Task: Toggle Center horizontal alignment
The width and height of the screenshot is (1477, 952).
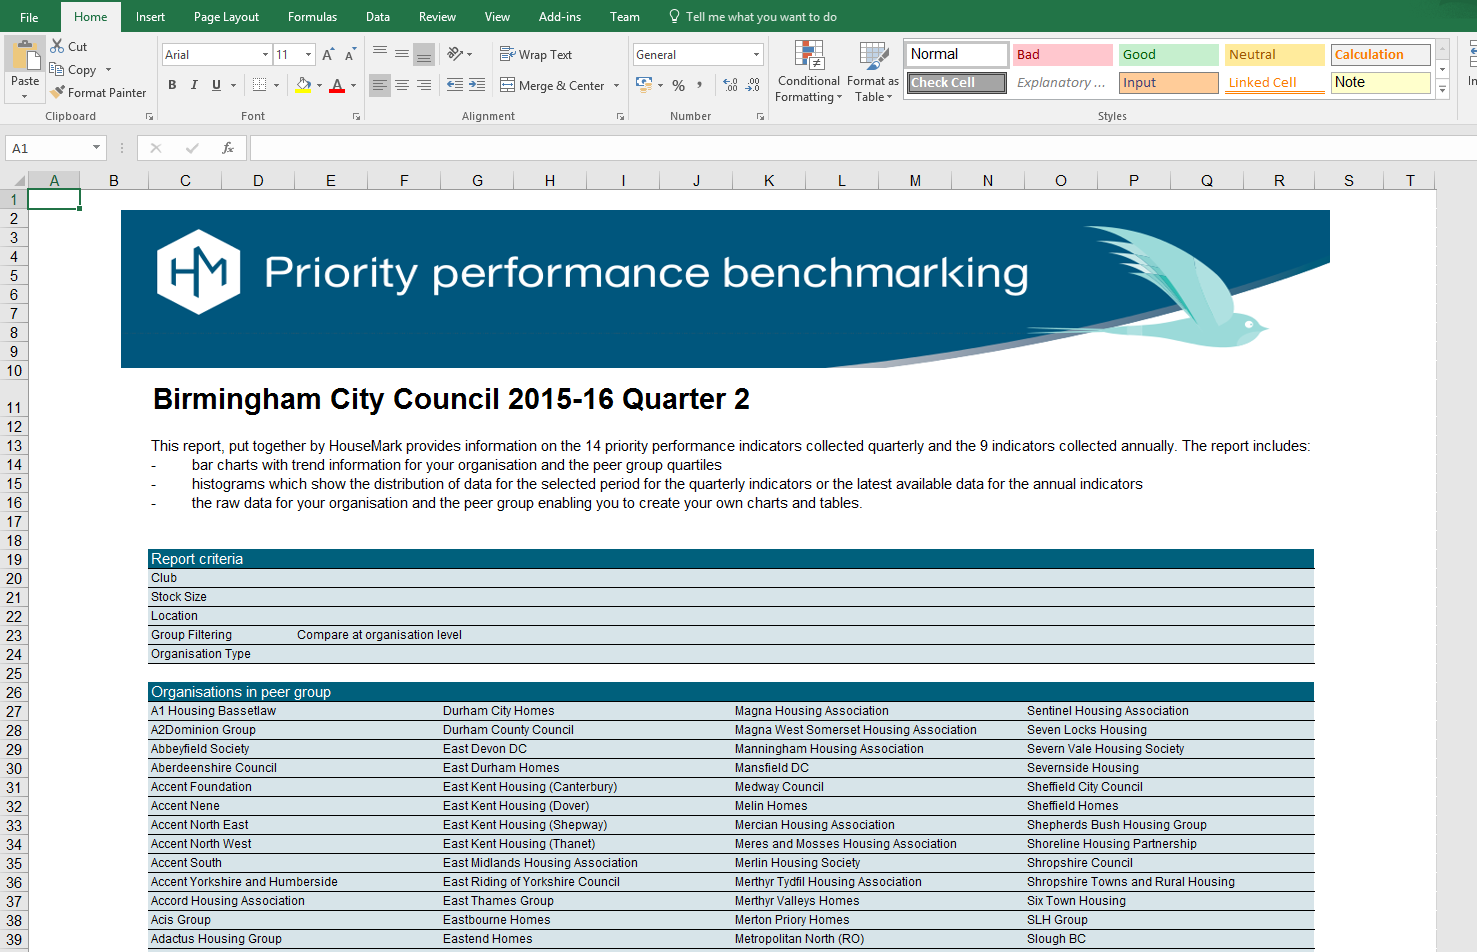Action: point(402,85)
